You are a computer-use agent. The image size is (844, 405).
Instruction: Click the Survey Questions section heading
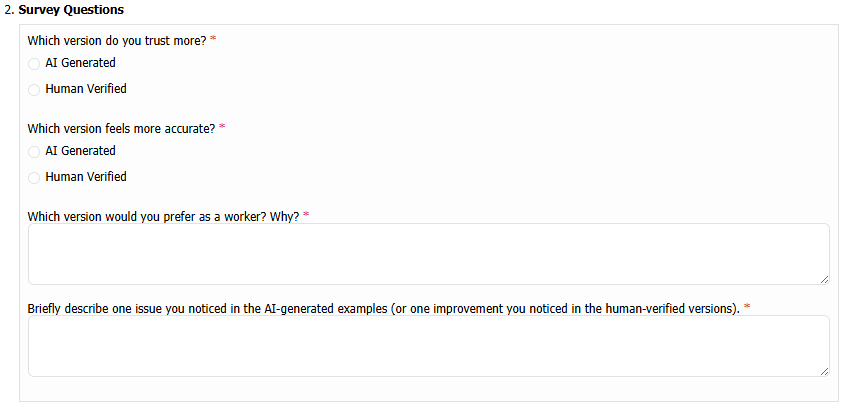(x=71, y=10)
